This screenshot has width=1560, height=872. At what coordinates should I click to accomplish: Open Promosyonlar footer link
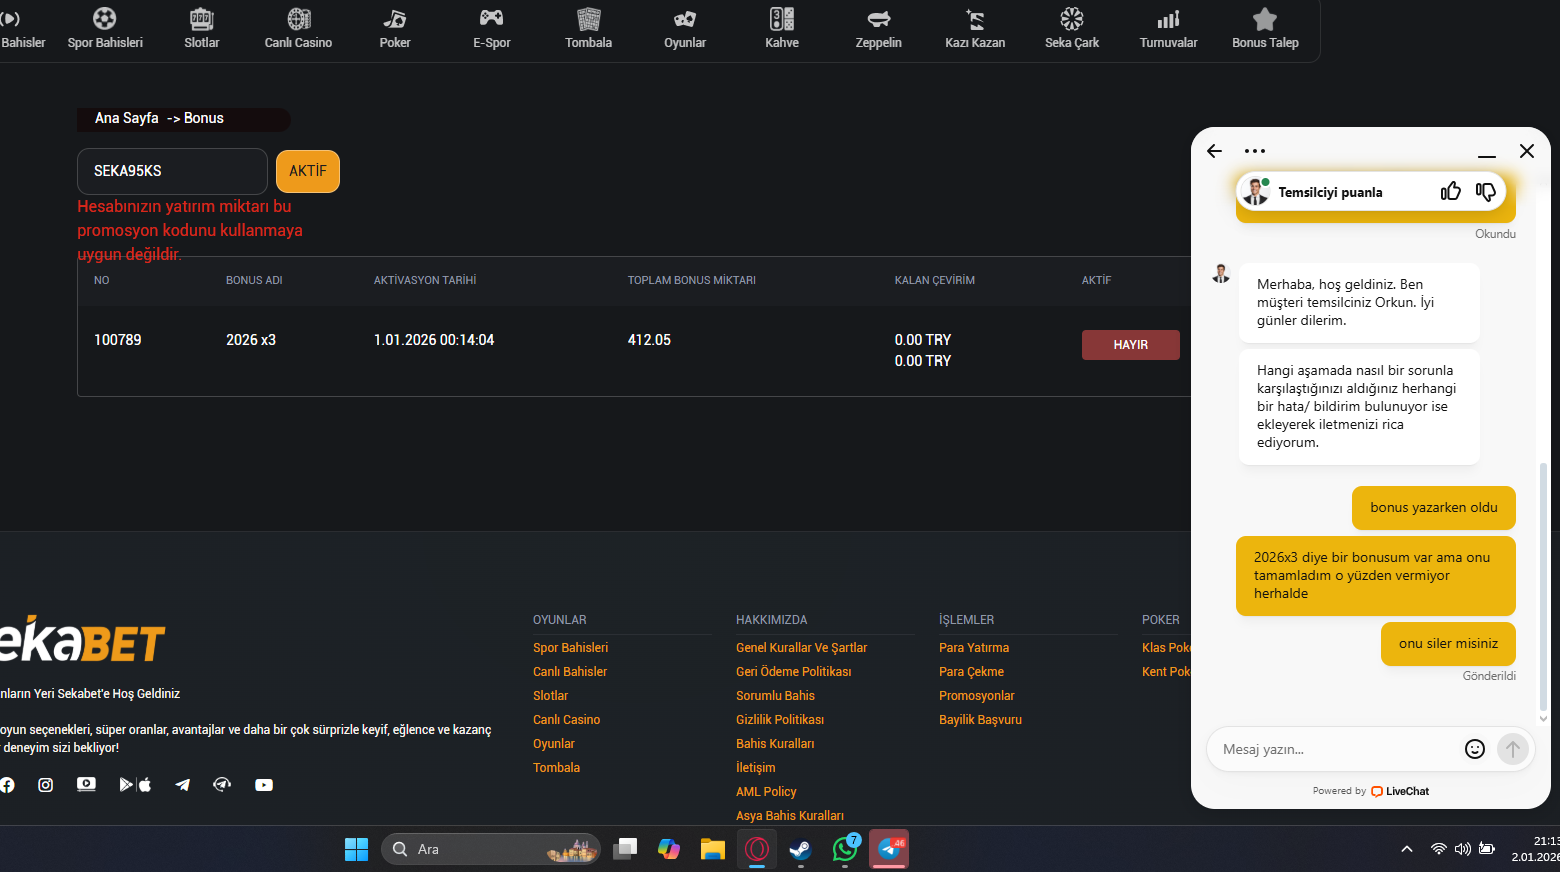tap(976, 696)
